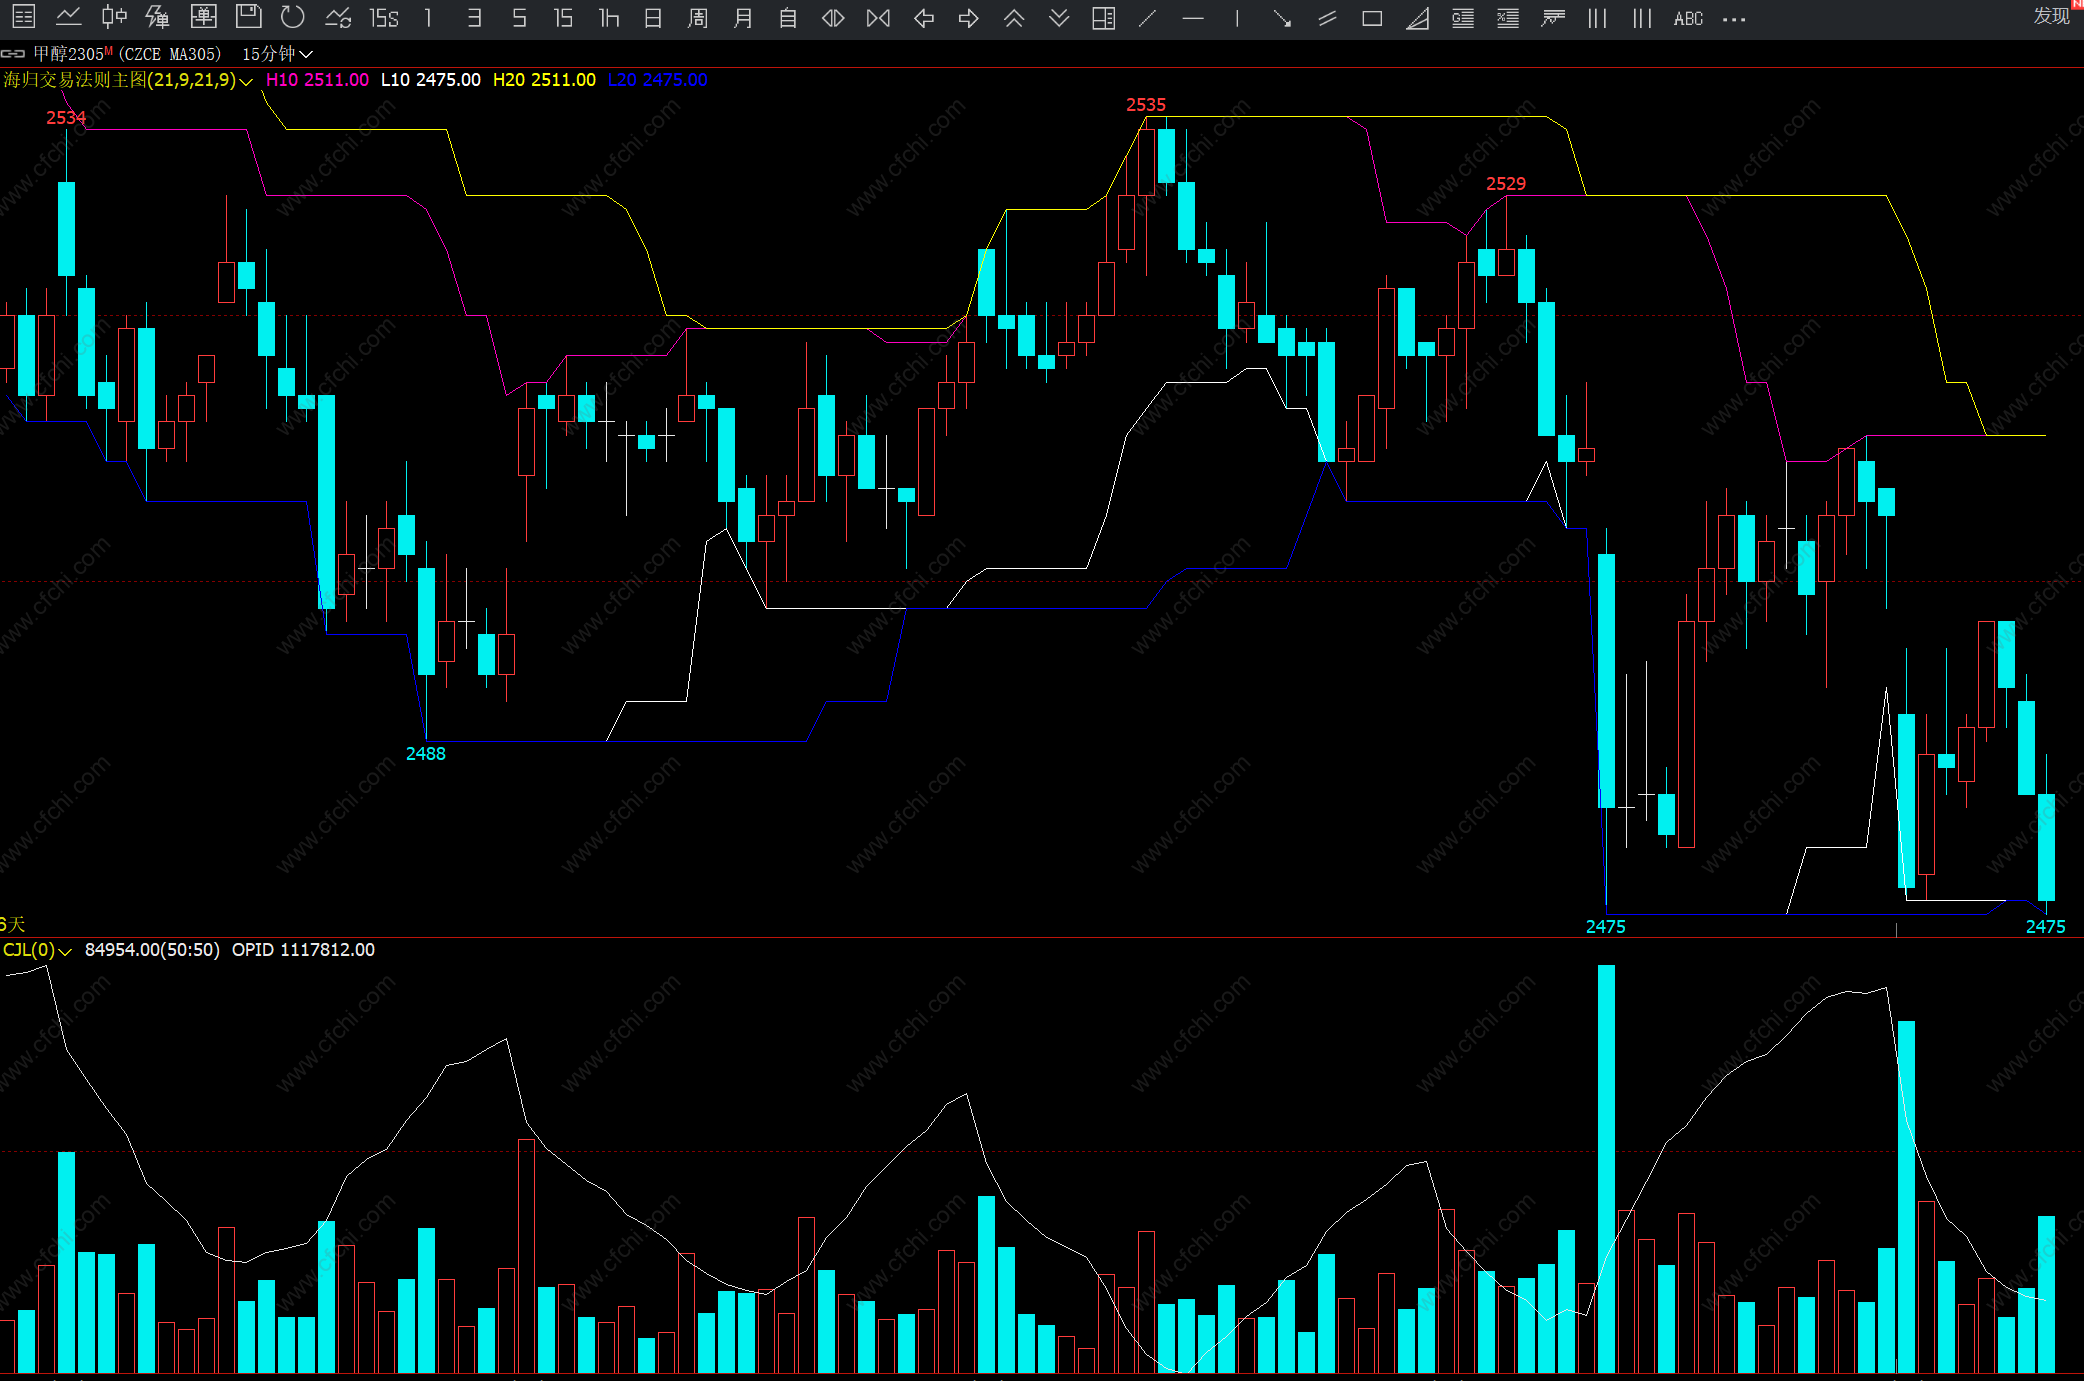Toggle the daily 日 period
This screenshot has height=1381, width=2084.
[x=653, y=18]
